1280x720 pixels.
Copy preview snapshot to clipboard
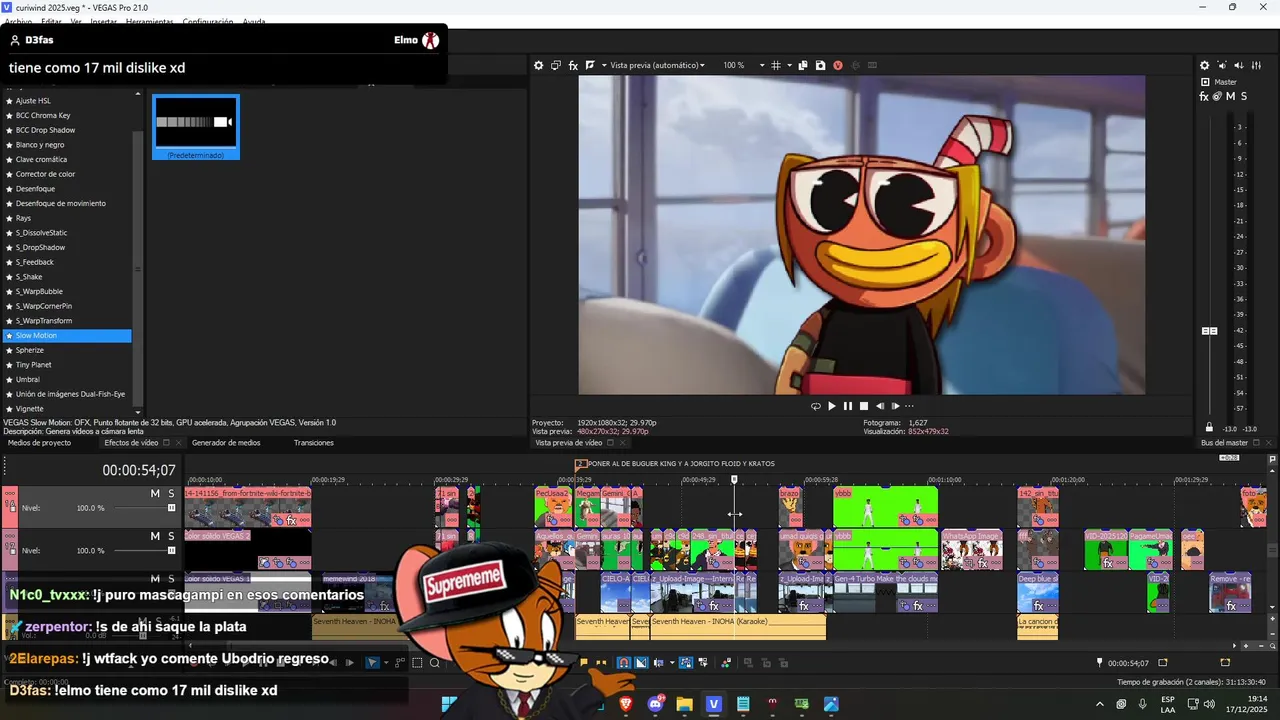(803, 65)
